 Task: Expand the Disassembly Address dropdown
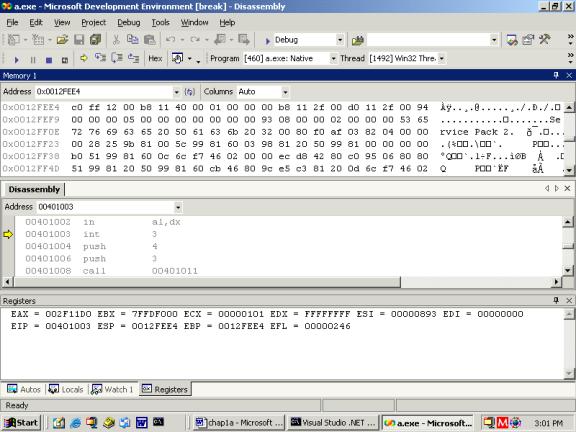(x=178, y=207)
